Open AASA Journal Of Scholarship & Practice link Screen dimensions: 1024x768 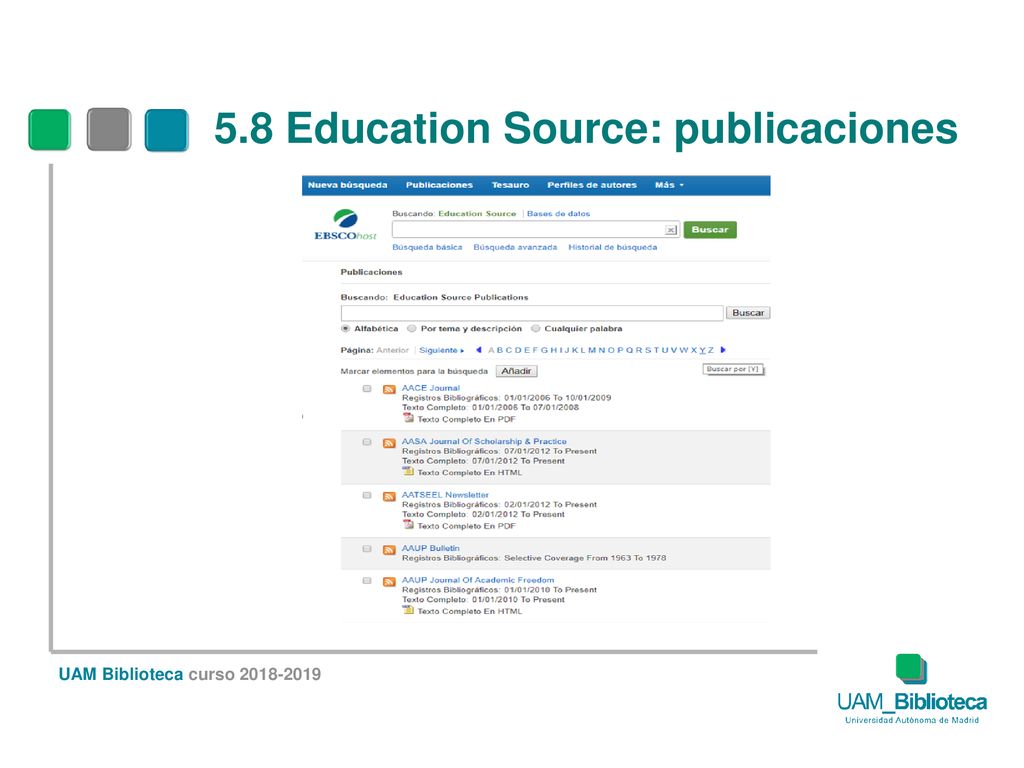point(484,441)
